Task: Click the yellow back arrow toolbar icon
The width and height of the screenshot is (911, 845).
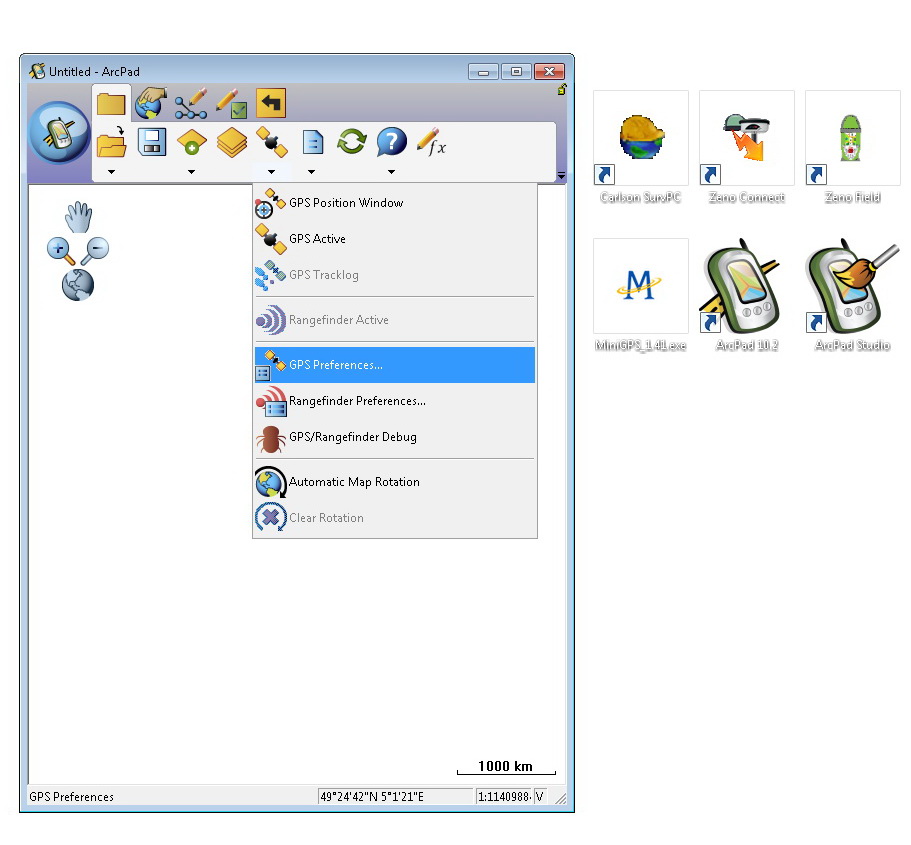Action: (271, 103)
